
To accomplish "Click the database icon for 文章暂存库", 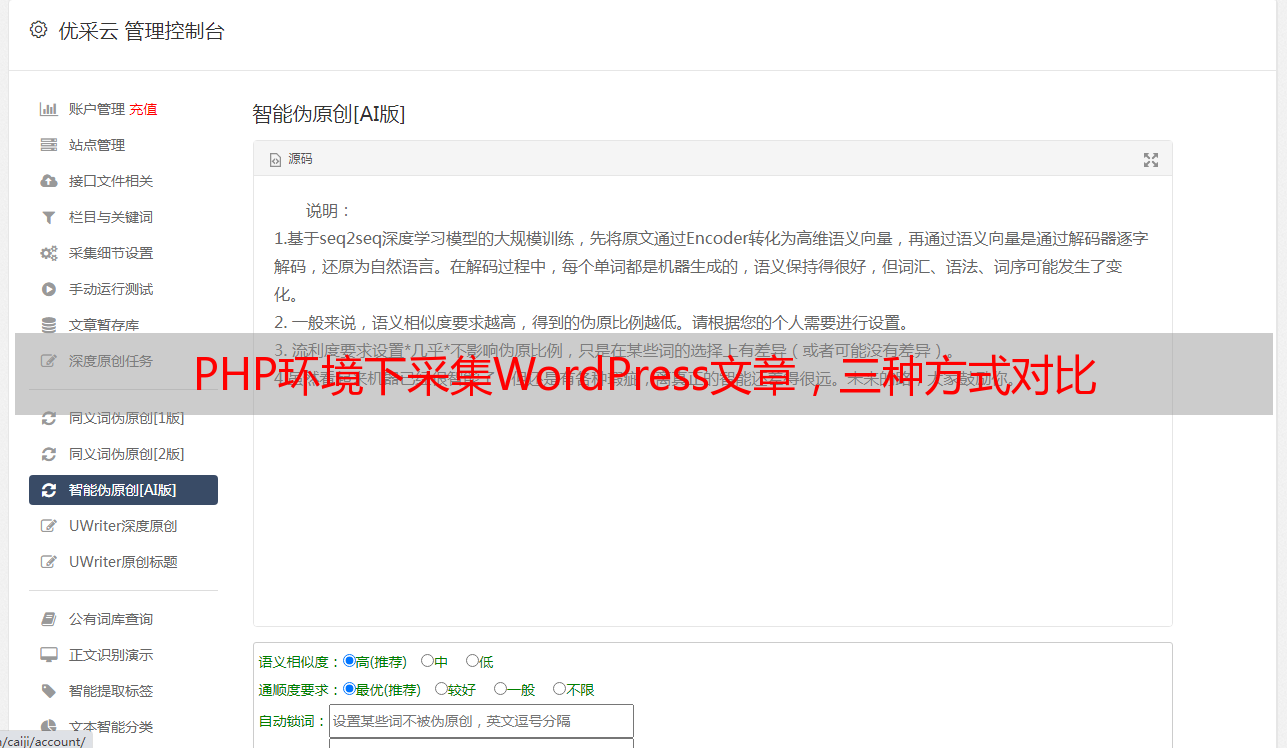I will 48,325.
